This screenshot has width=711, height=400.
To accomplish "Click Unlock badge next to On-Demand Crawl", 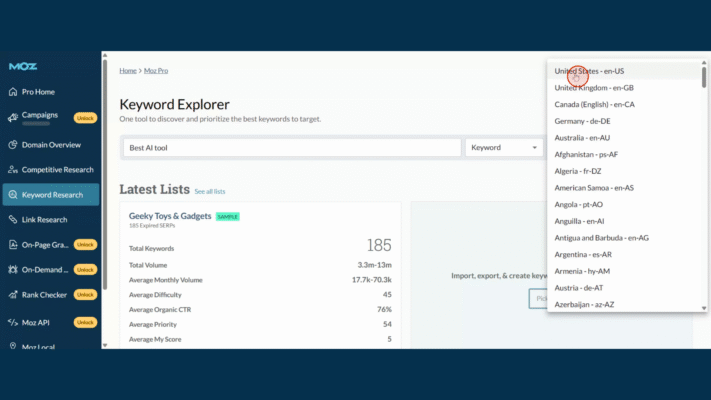I will coord(85,269).
